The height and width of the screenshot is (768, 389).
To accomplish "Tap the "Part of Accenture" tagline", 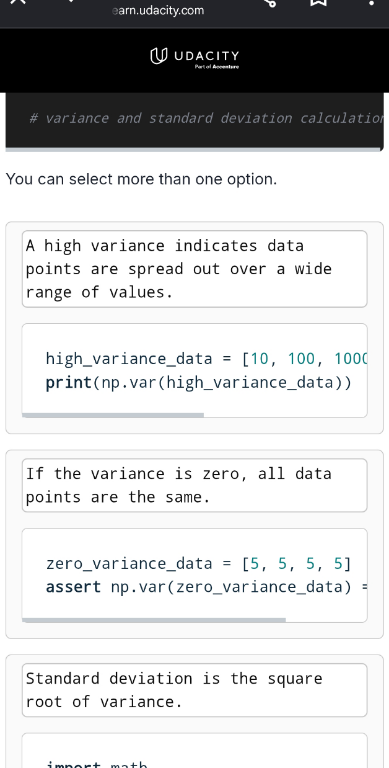I will coord(217,67).
